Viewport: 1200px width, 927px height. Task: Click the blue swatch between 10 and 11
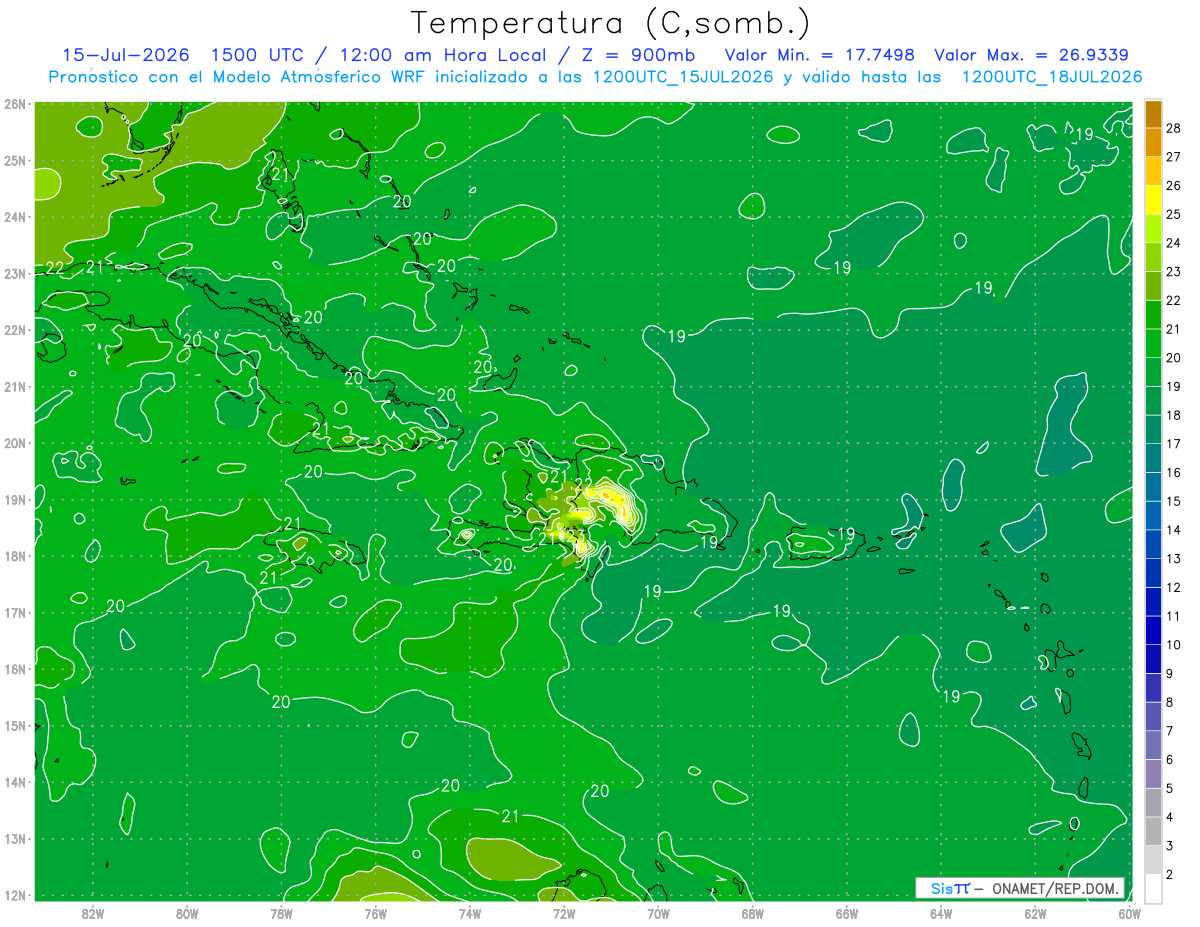coord(1153,632)
